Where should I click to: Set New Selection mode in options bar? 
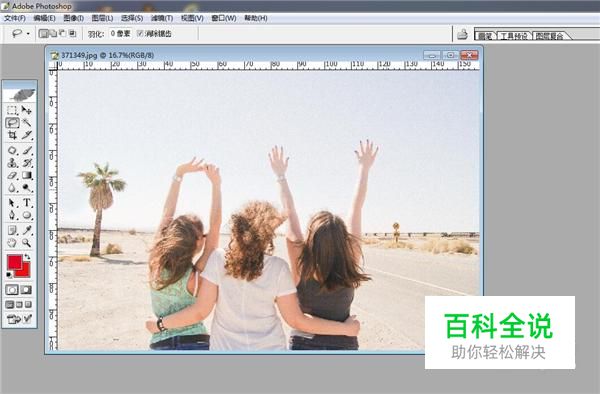pos(43,34)
